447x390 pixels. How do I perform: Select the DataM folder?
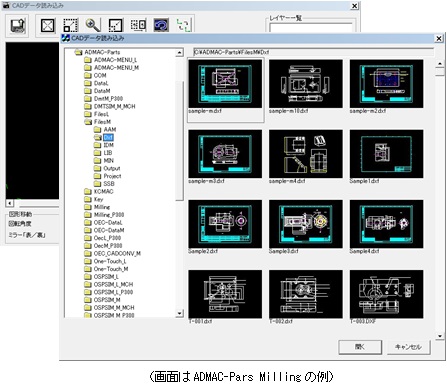click(x=102, y=91)
